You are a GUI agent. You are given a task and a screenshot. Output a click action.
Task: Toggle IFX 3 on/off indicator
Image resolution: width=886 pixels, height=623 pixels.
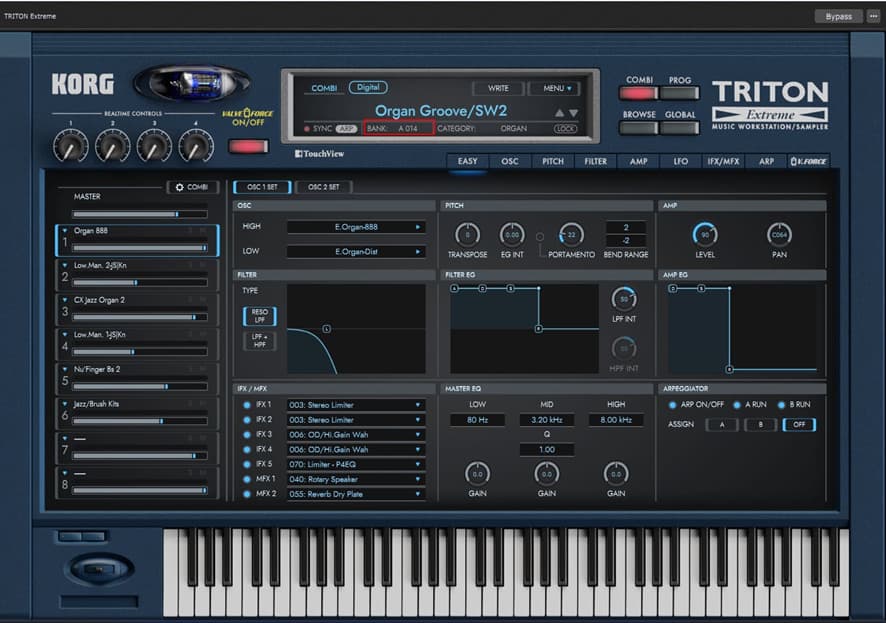(x=247, y=435)
